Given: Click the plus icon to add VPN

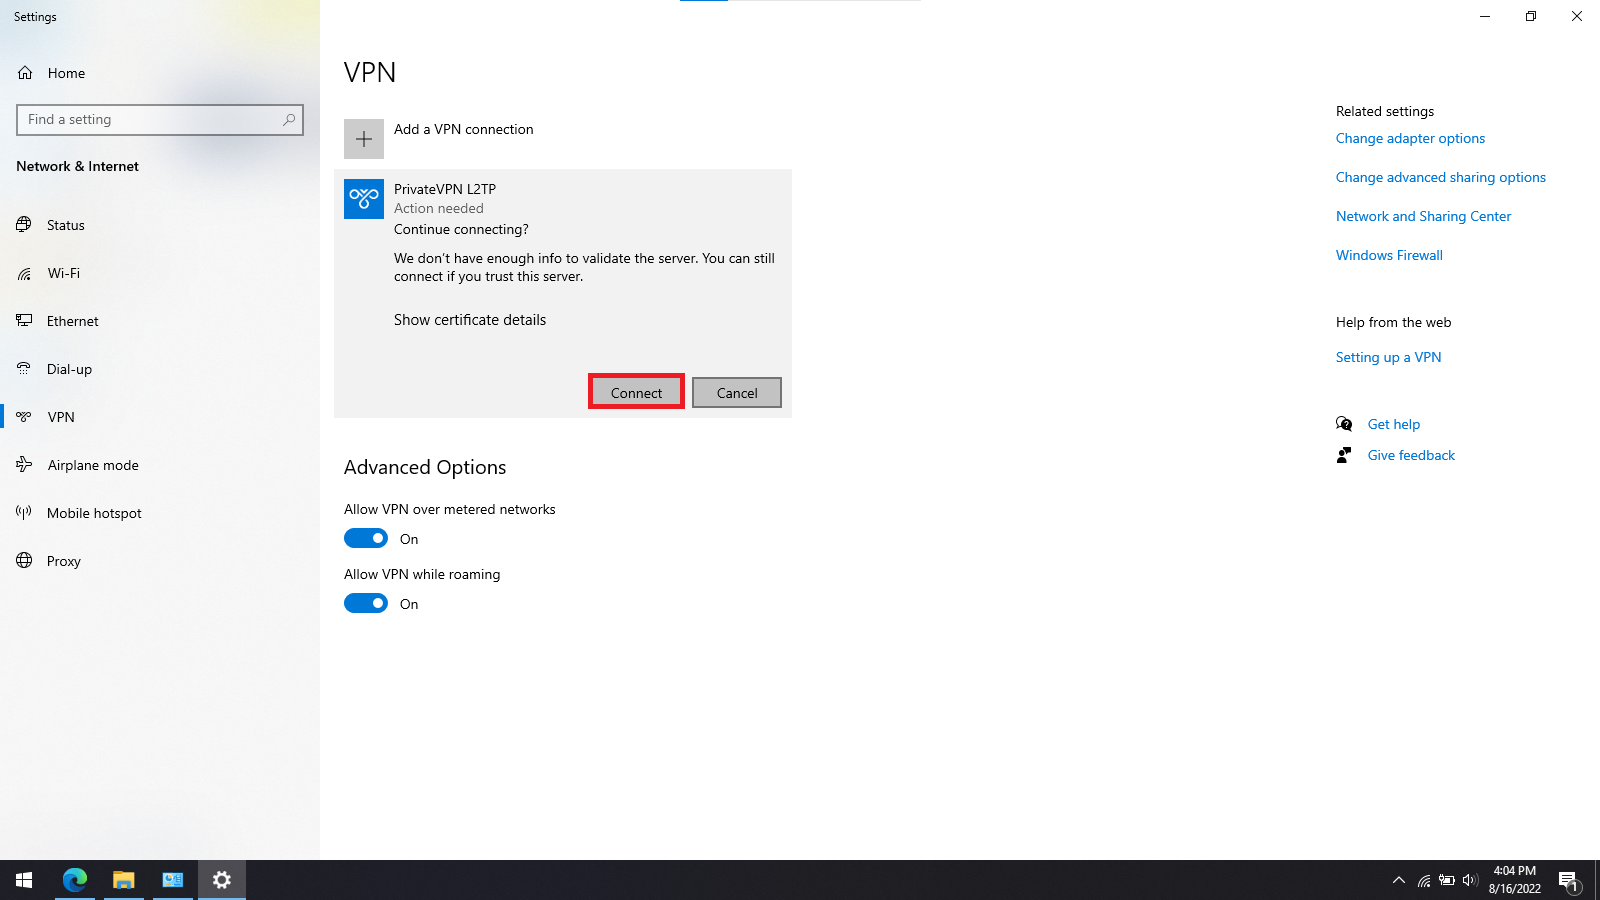Looking at the screenshot, I should click(364, 139).
